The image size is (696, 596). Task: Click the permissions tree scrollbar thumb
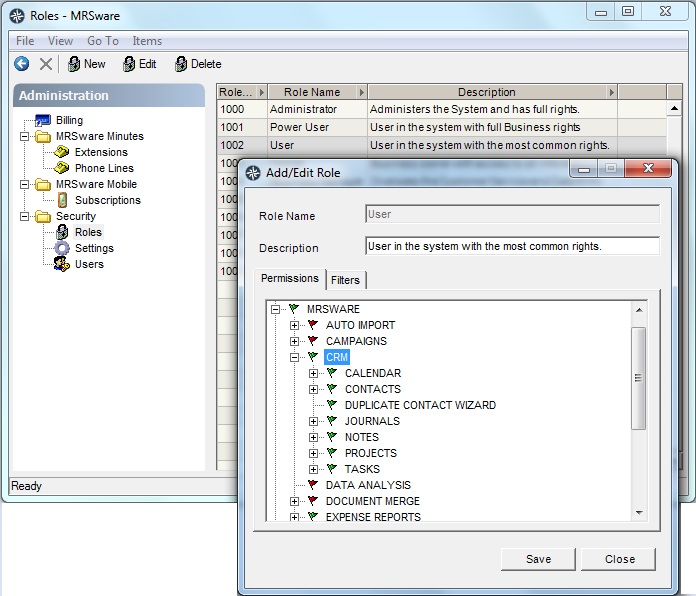639,378
